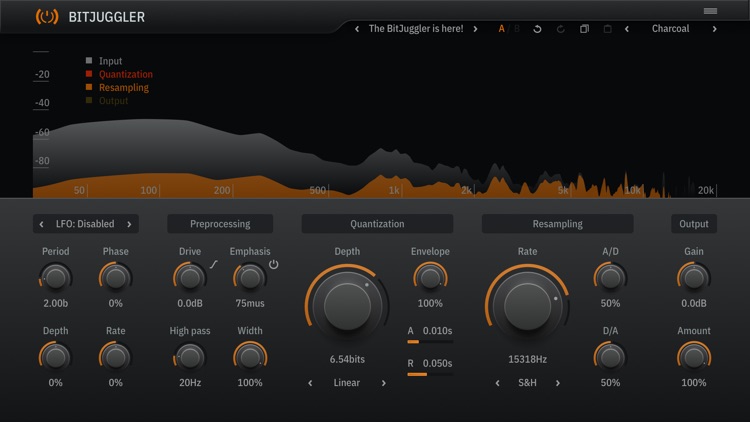The image size is (750, 422).
Task: Click the 0.0dB Drive value
Action: [x=190, y=303]
